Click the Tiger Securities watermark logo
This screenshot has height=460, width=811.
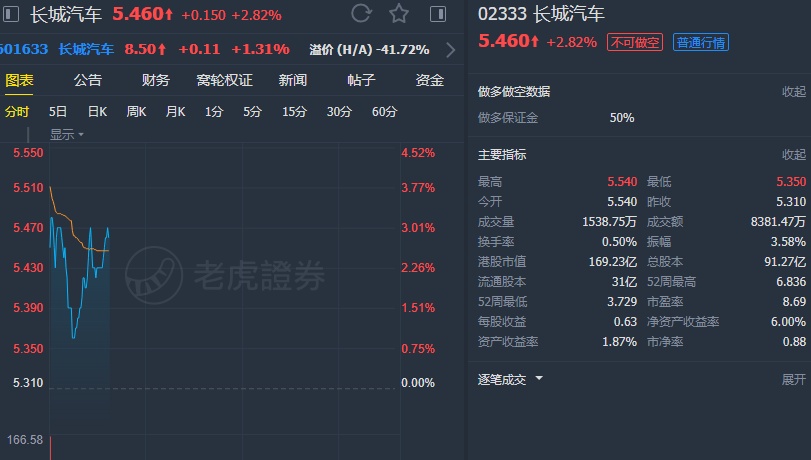coord(232,268)
